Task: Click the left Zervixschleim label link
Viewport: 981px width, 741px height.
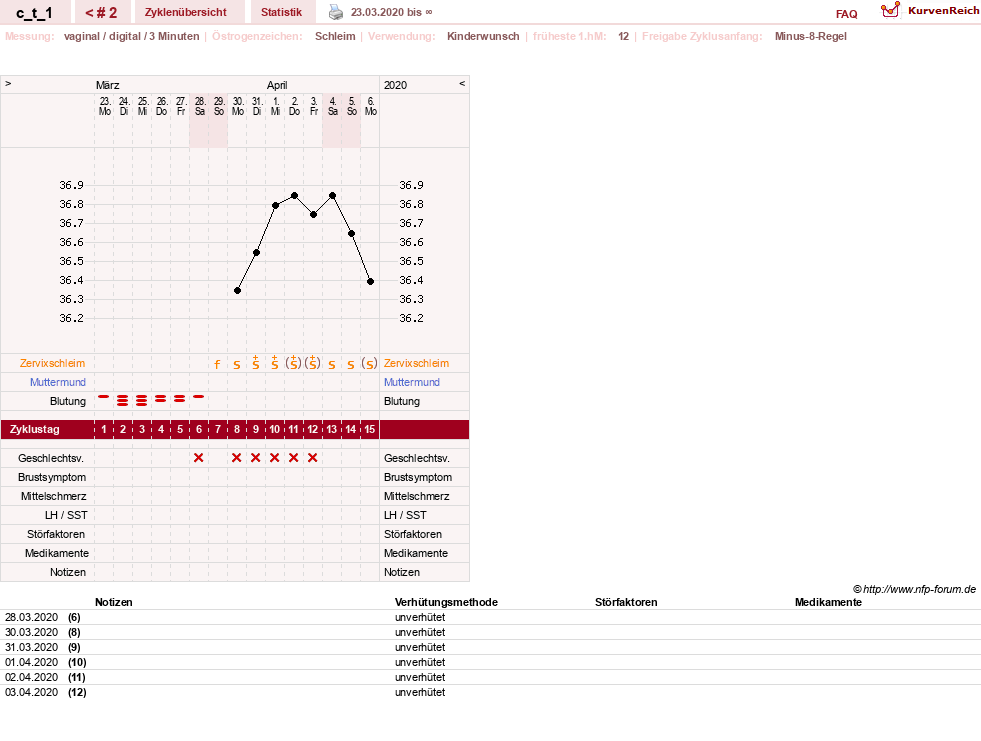Action: [x=53, y=363]
